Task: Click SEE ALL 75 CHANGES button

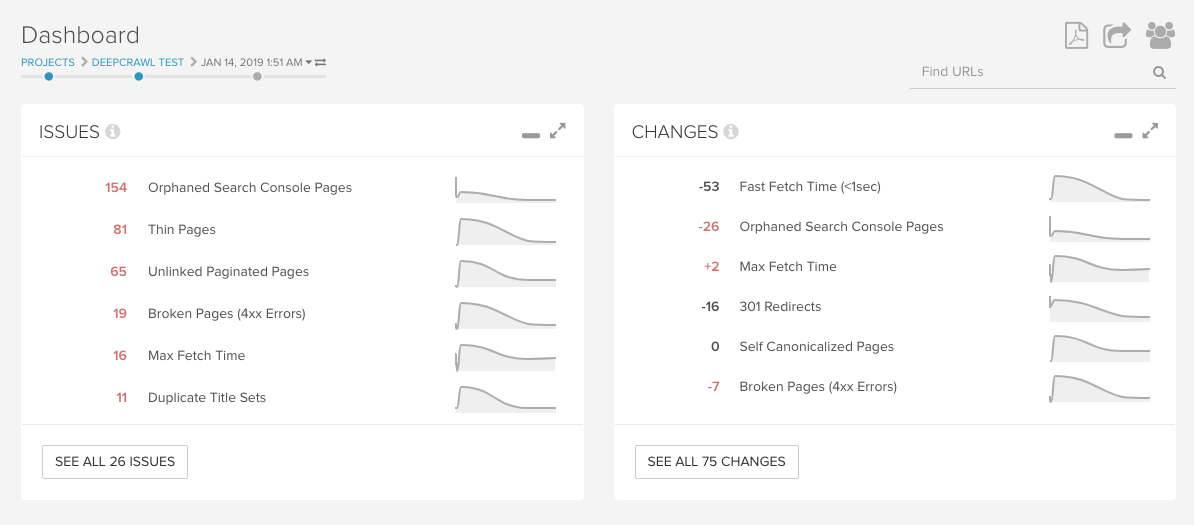Action: pyautogui.click(x=716, y=462)
